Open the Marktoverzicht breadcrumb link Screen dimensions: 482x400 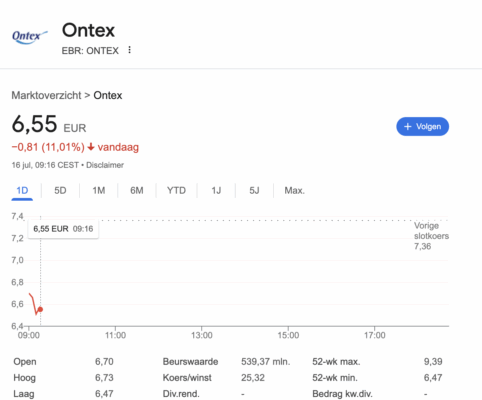tap(46, 95)
